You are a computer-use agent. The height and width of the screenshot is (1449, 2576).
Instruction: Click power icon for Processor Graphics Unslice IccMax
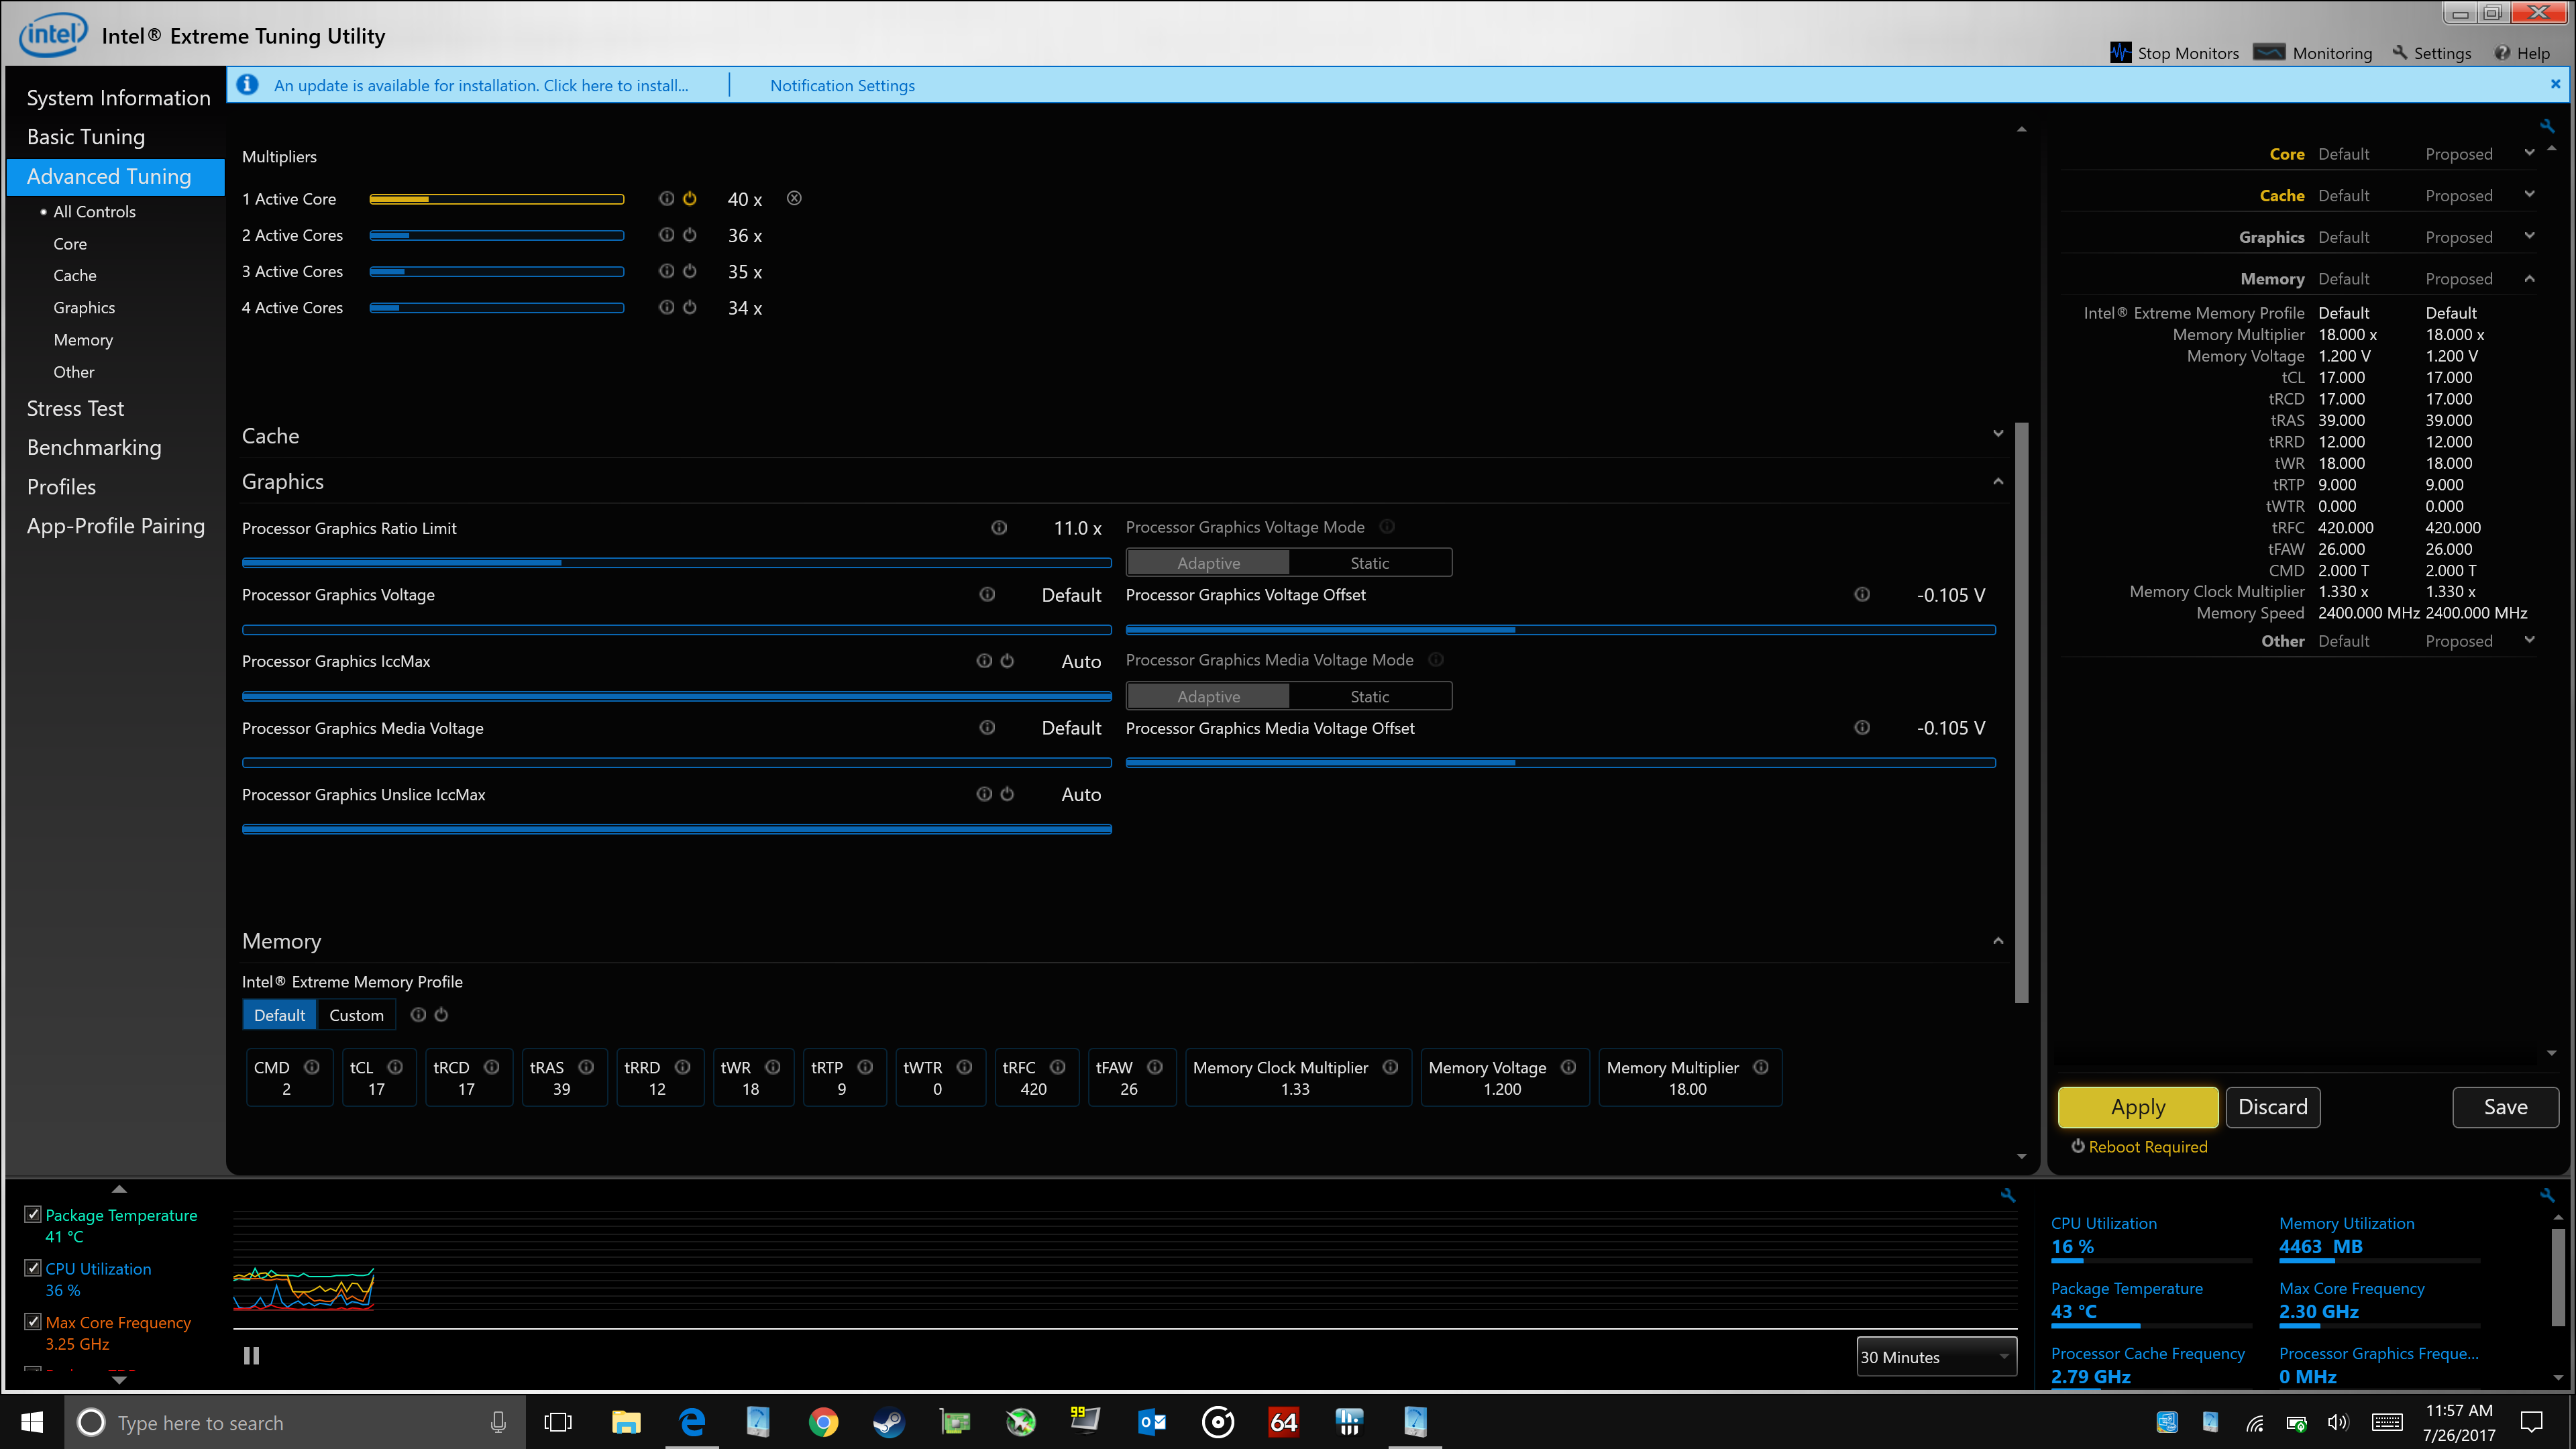(1007, 794)
